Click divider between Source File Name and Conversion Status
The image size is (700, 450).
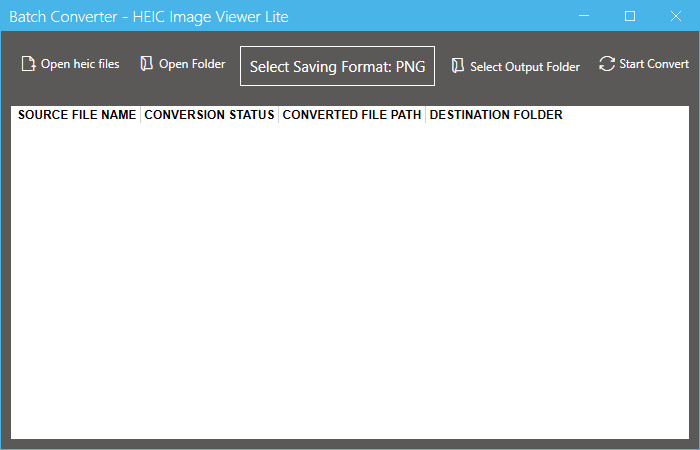pos(140,115)
